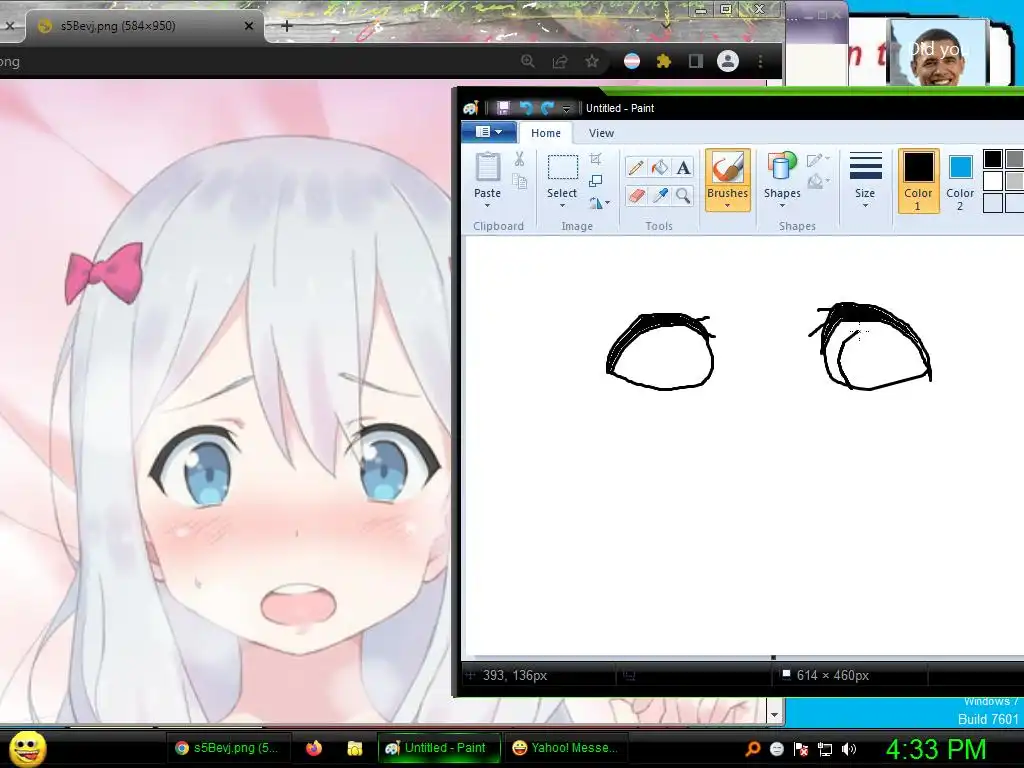Click the share icon in browser address bar
The height and width of the screenshot is (768, 1024).
point(560,61)
